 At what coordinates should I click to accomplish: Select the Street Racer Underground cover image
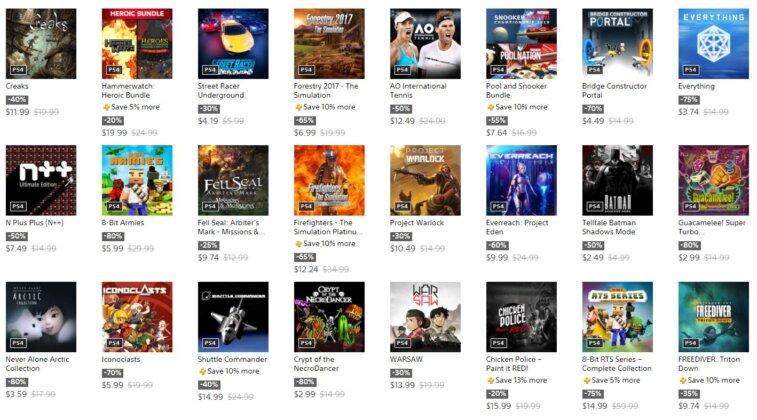(x=233, y=43)
